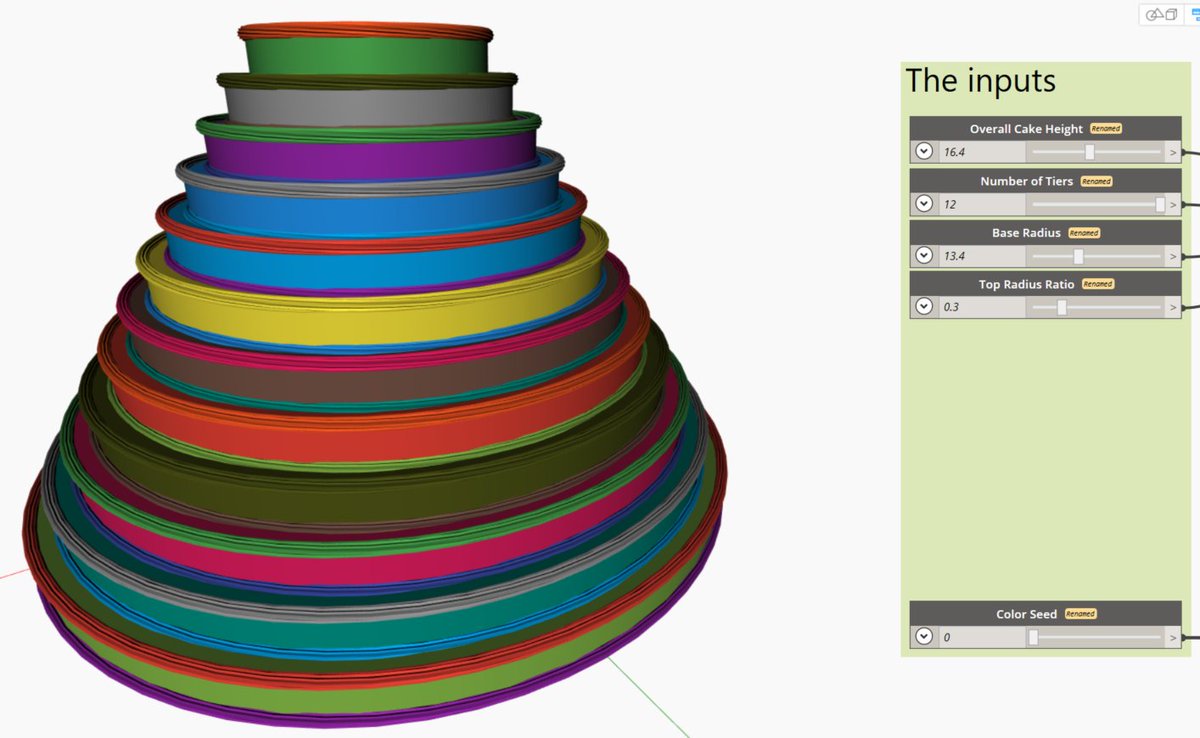
Task: Select the Color Seed node title
Action: (1026, 614)
